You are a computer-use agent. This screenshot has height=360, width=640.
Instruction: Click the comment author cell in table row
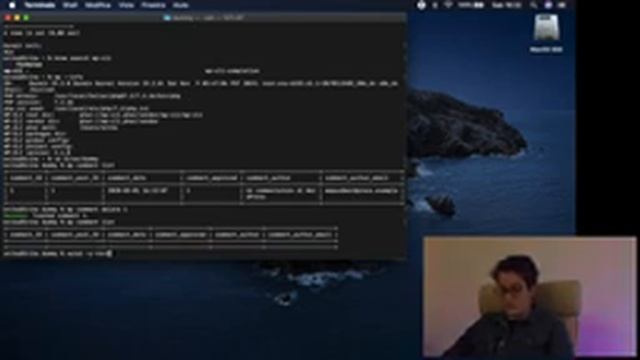pyautogui.click(x=280, y=193)
